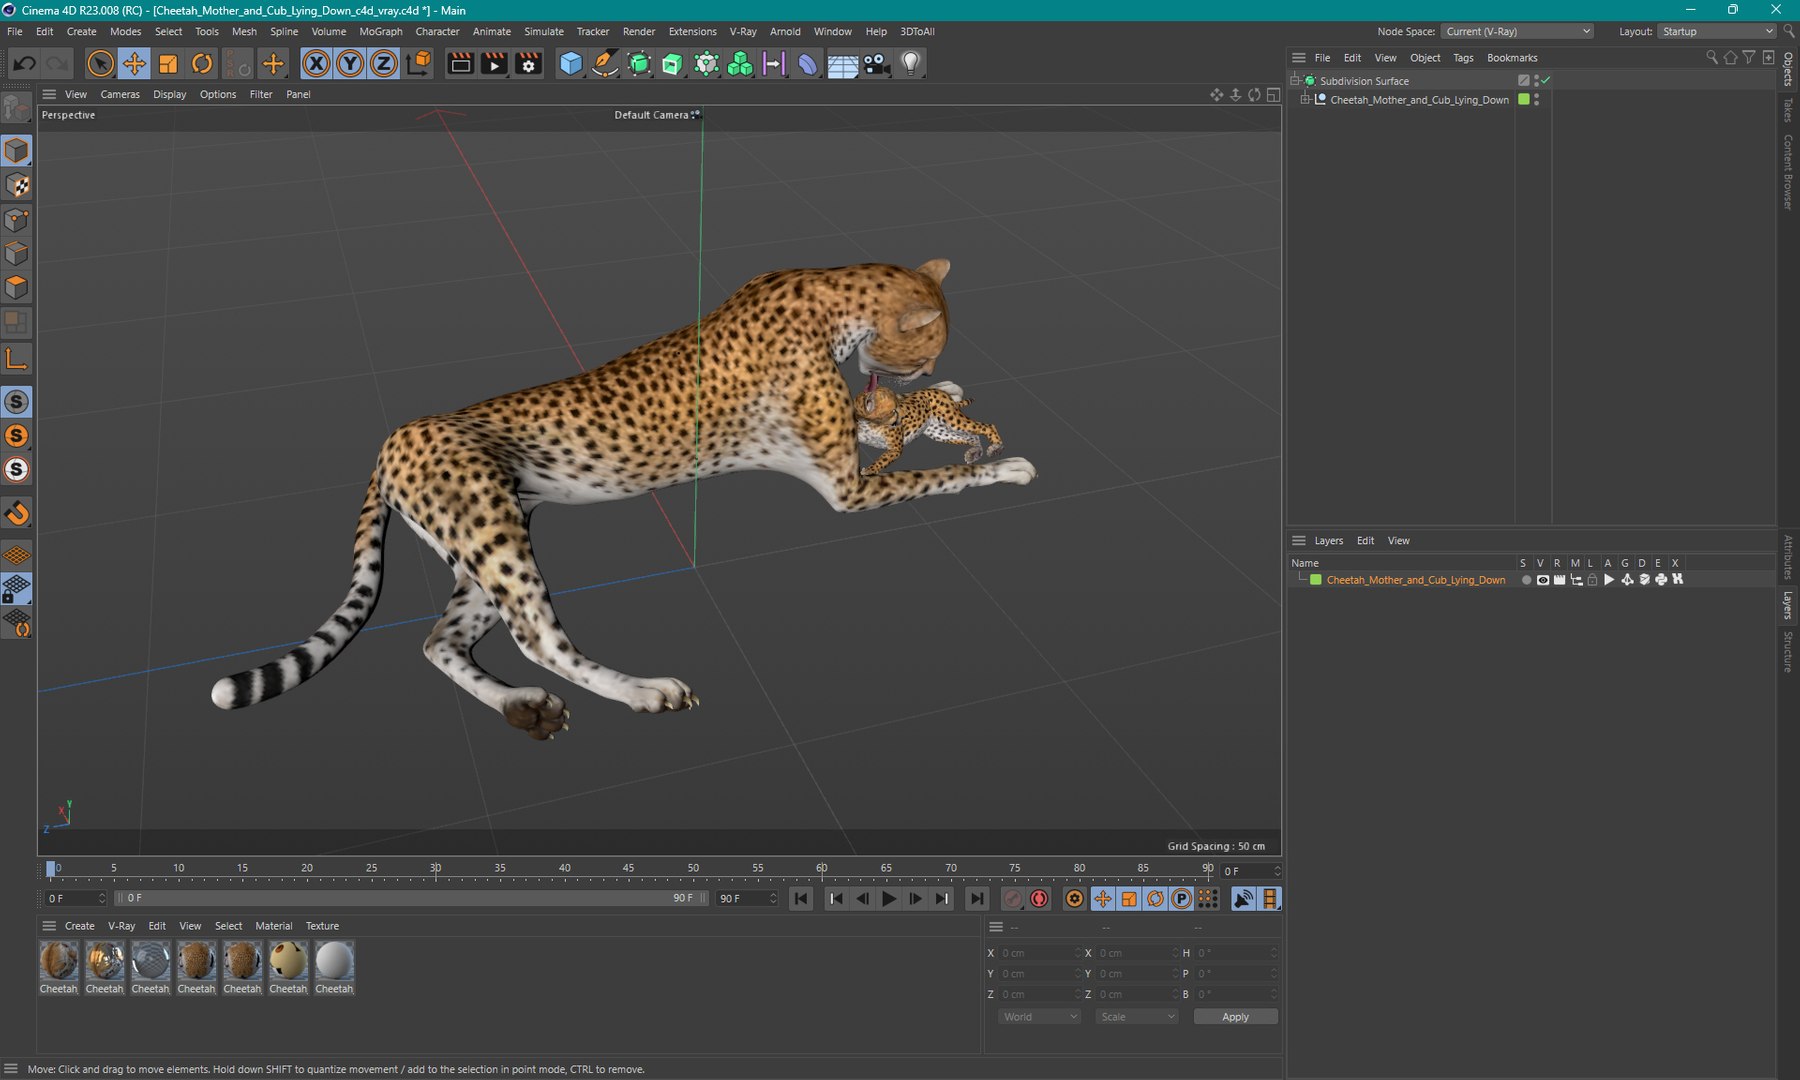Open the Simulate menu

tap(544, 32)
